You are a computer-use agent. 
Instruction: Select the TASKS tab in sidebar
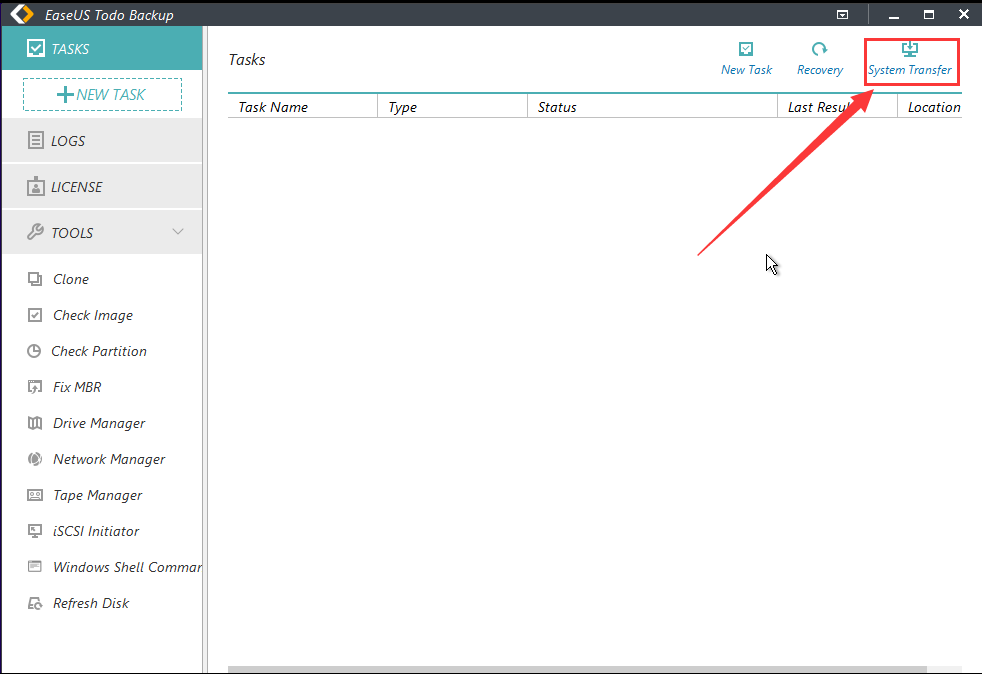pos(102,48)
